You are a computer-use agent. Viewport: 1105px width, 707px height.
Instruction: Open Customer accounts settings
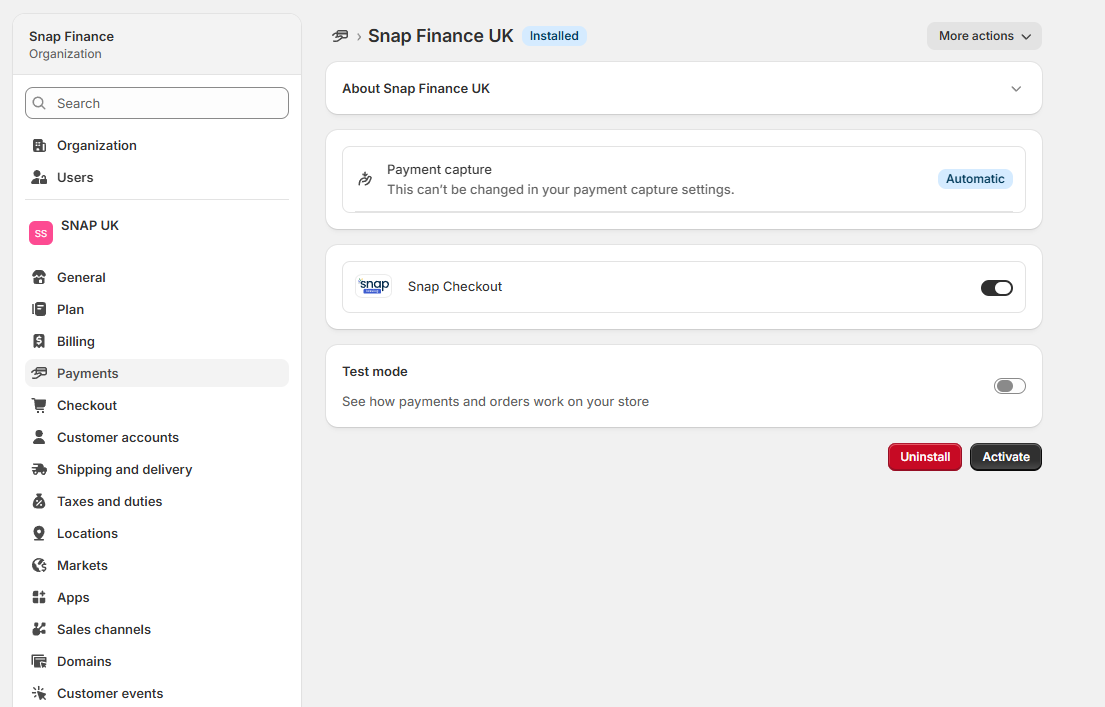point(156,437)
